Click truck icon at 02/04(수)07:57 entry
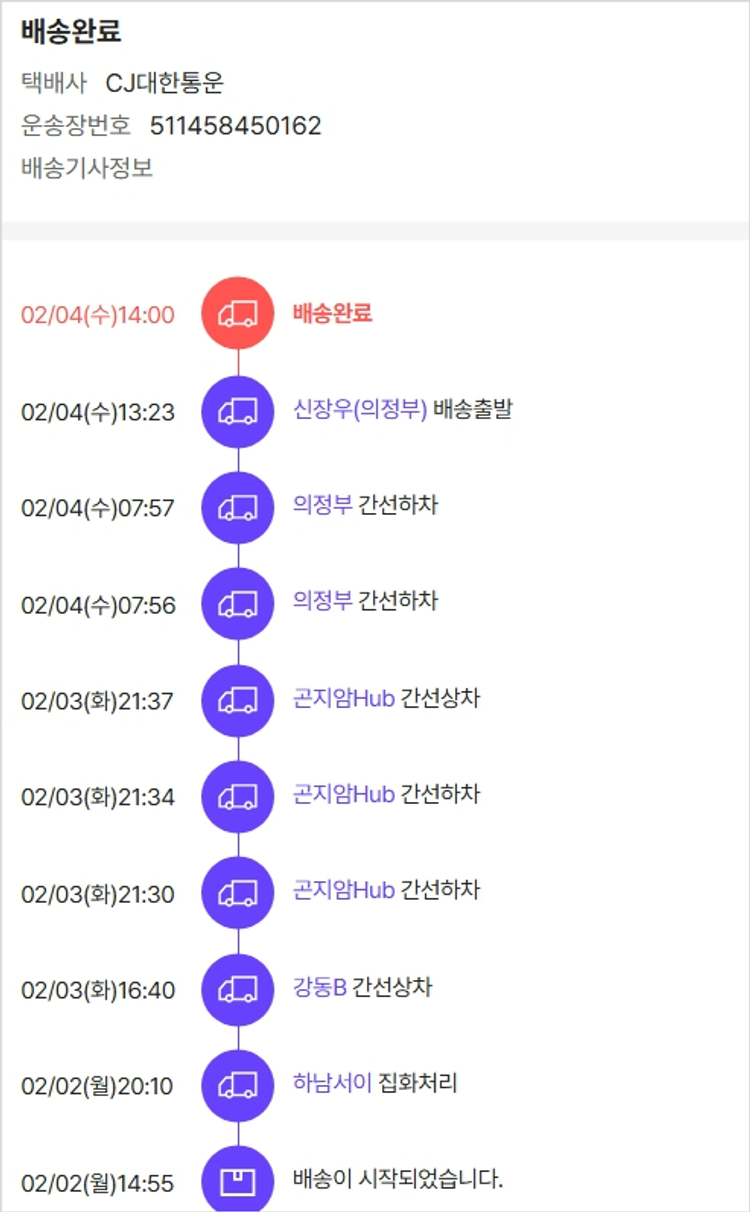Viewport: 750px width, 1212px height. (238, 507)
